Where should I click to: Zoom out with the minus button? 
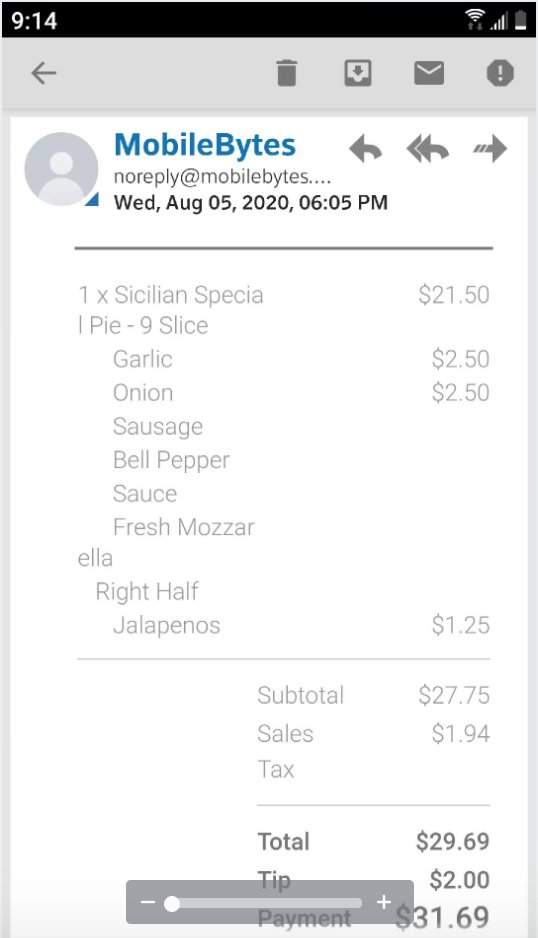(148, 902)
